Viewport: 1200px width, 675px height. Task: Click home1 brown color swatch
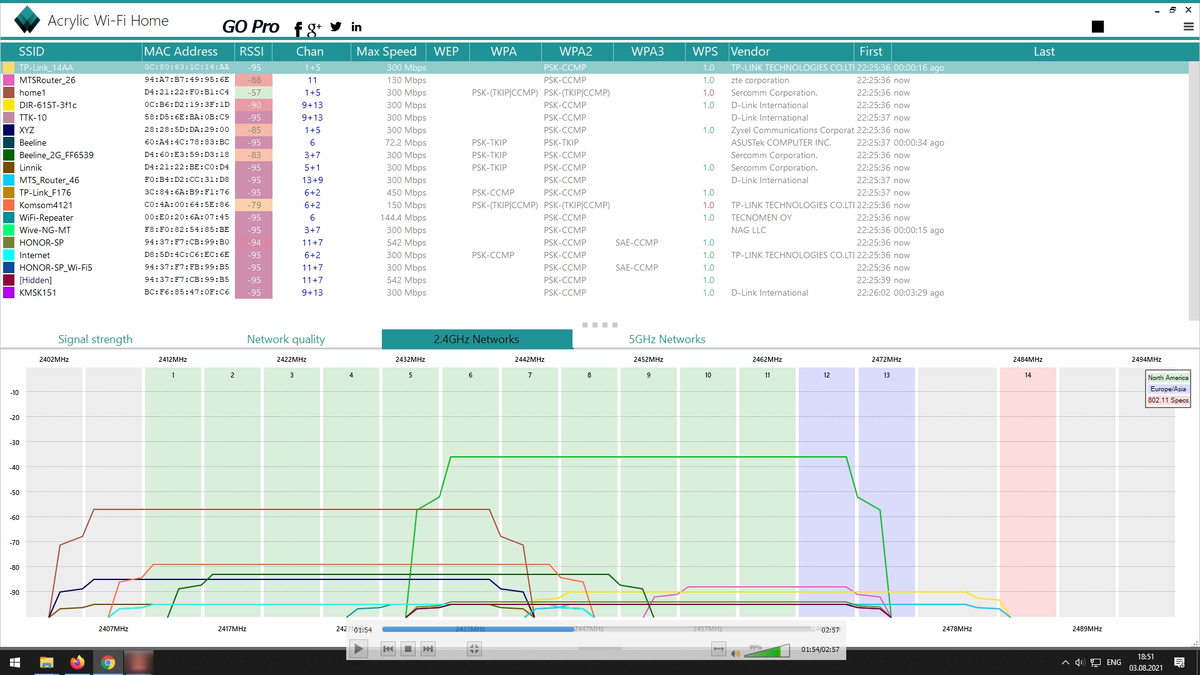coord(9,92)
